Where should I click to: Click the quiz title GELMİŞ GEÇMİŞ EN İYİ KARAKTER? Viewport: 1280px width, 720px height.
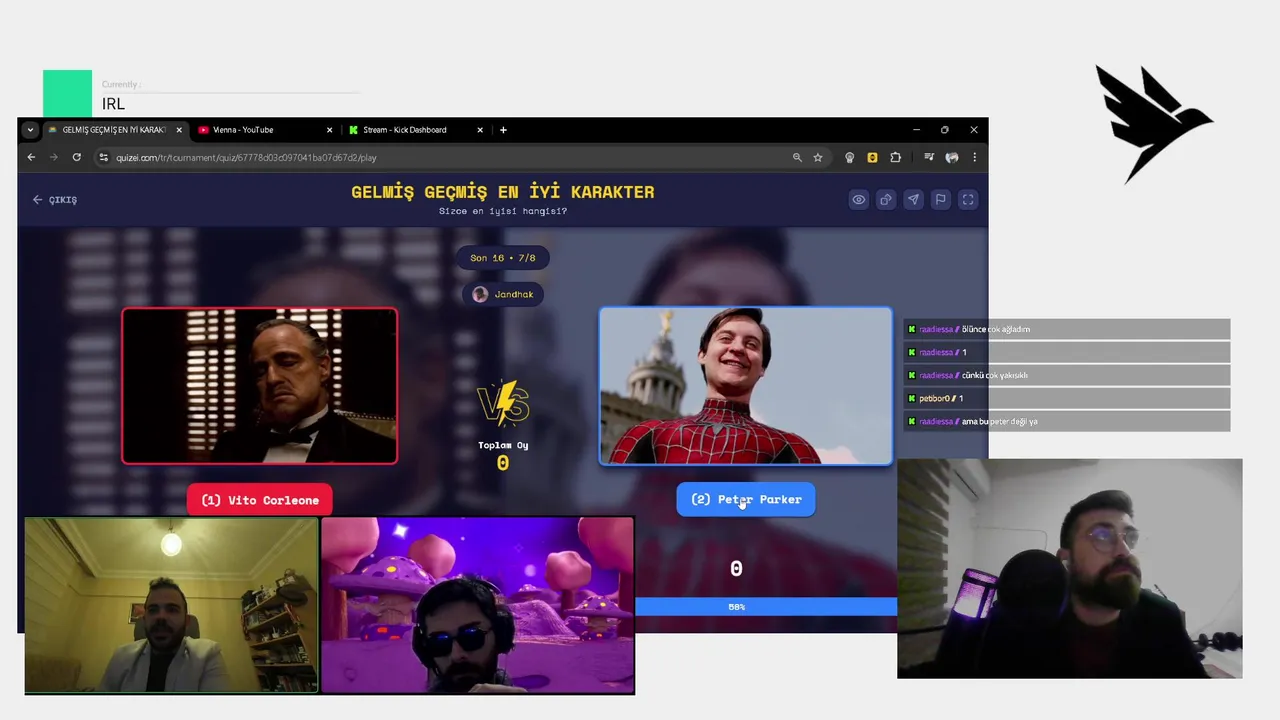pos(503,192)
